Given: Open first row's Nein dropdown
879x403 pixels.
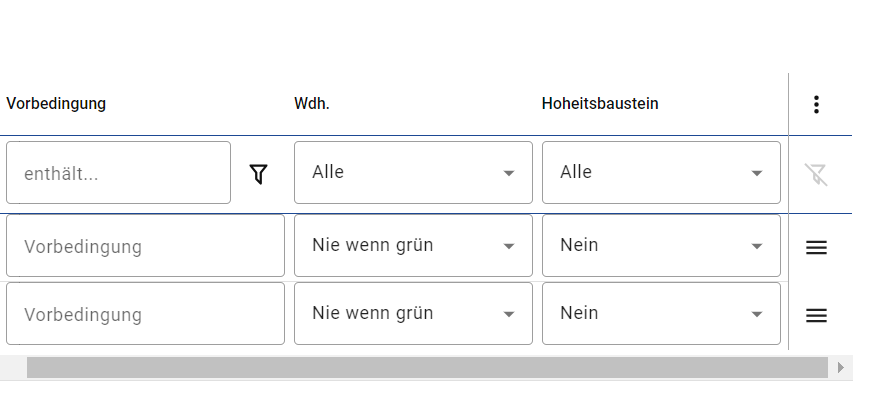Looking at the screenshot, I should tap(661, 245).
